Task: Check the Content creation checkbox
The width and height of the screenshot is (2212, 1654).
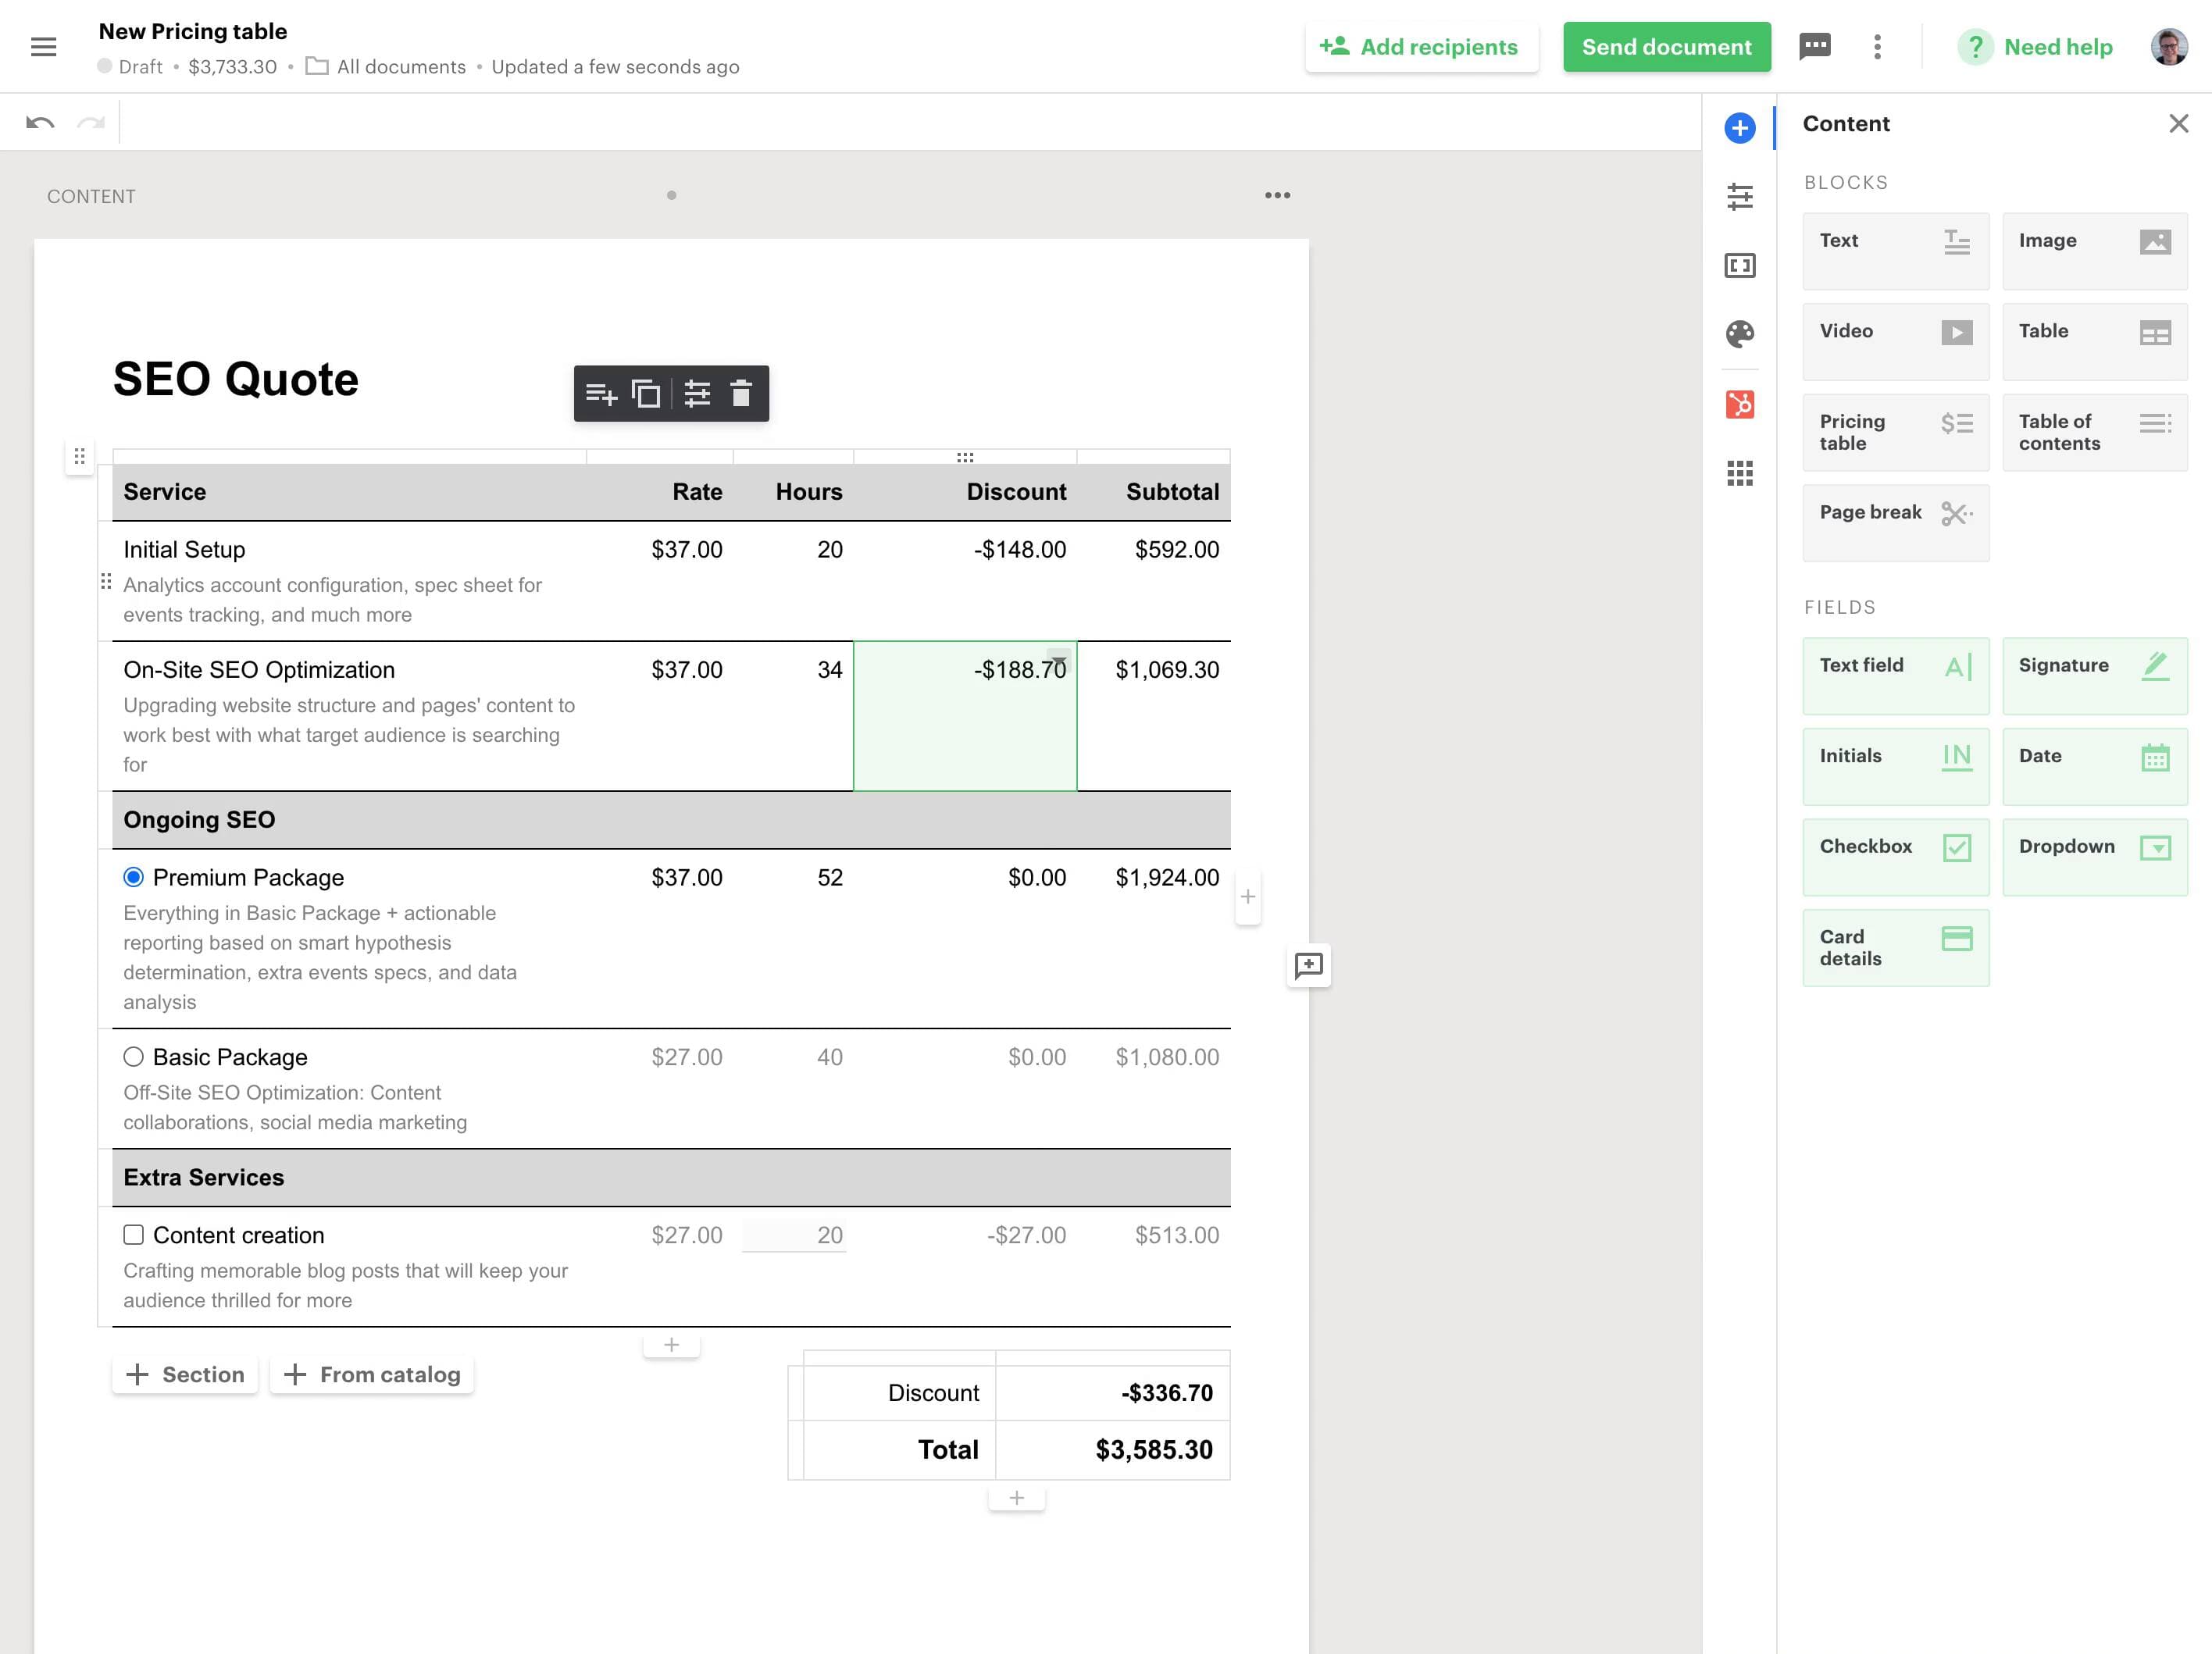Action: tap(133, 1235)
